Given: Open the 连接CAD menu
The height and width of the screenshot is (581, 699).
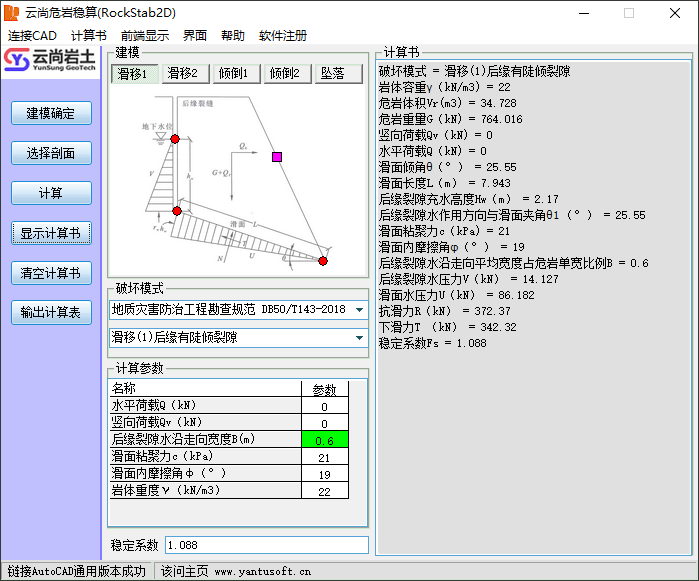Looking at the screenshot, I should pyautogui.click(x=33, y=35).
